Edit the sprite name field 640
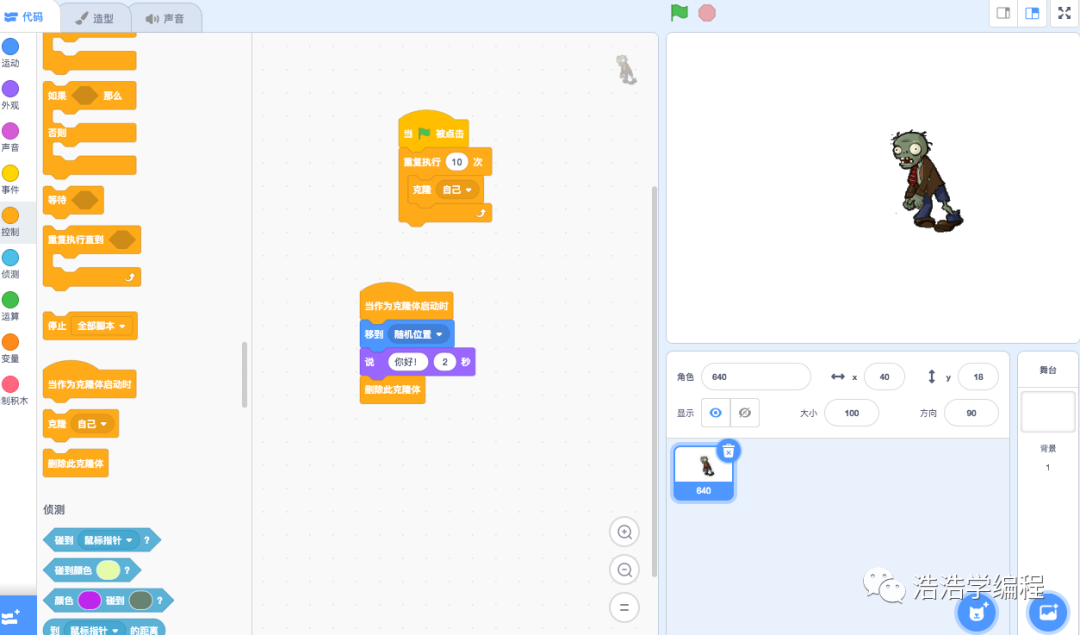 pyautogui.click(x=756, y=377)
